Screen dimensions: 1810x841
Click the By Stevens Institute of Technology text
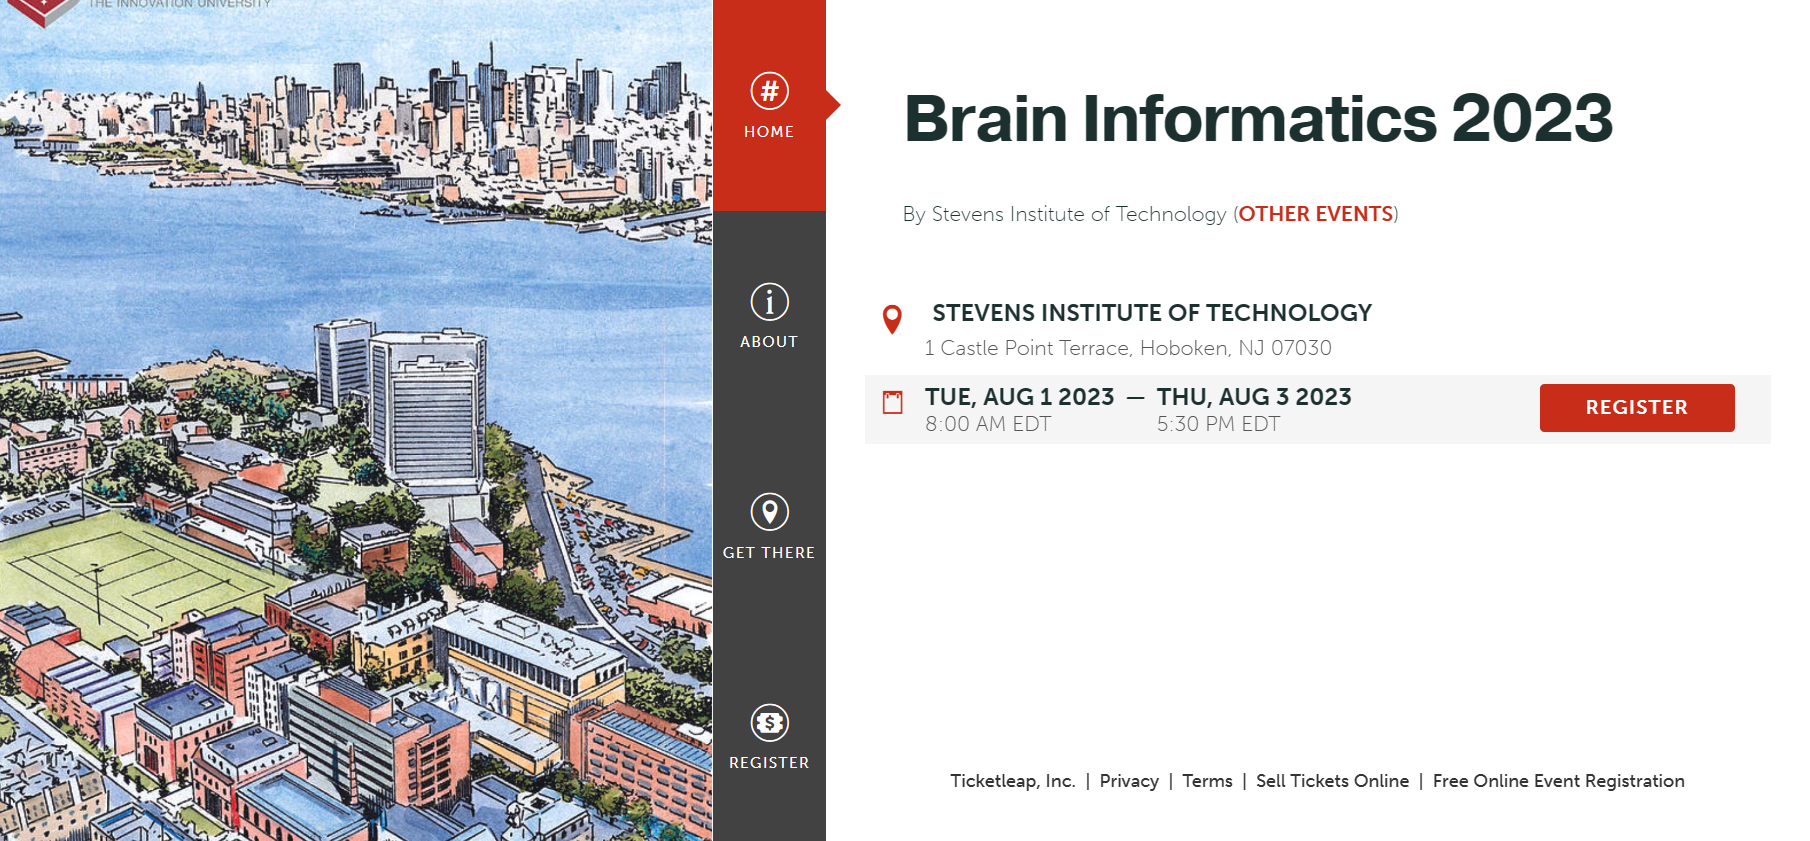click(1064, 214)
